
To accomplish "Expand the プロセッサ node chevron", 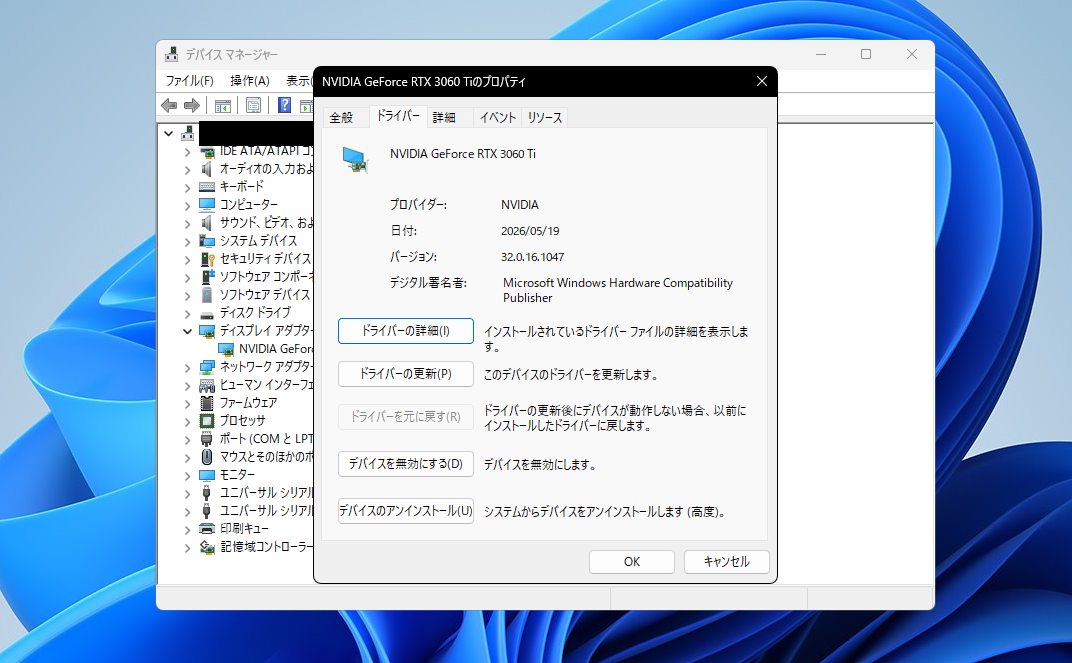I will 187,422.
